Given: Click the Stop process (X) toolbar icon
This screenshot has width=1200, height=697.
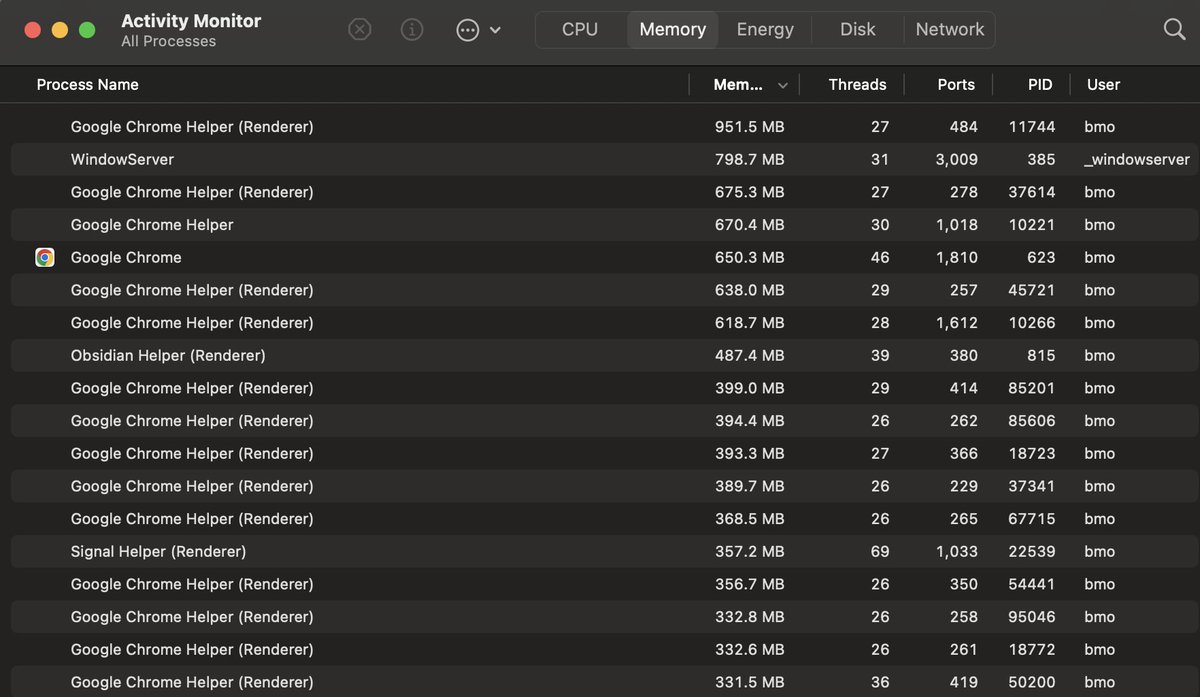Looking at the screenshot, I should [360, 30].
